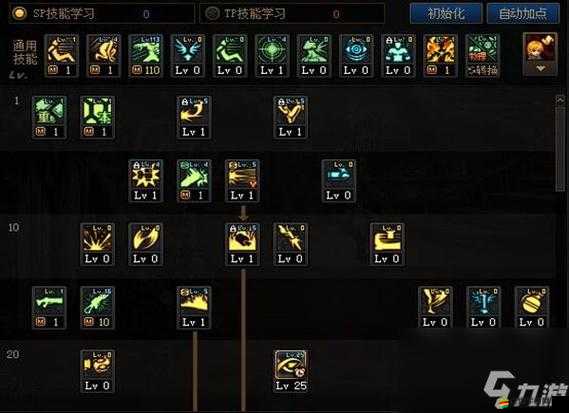Expand the character portrait dropdown arrow
569x413 pixels.
[x=541, y=68]
